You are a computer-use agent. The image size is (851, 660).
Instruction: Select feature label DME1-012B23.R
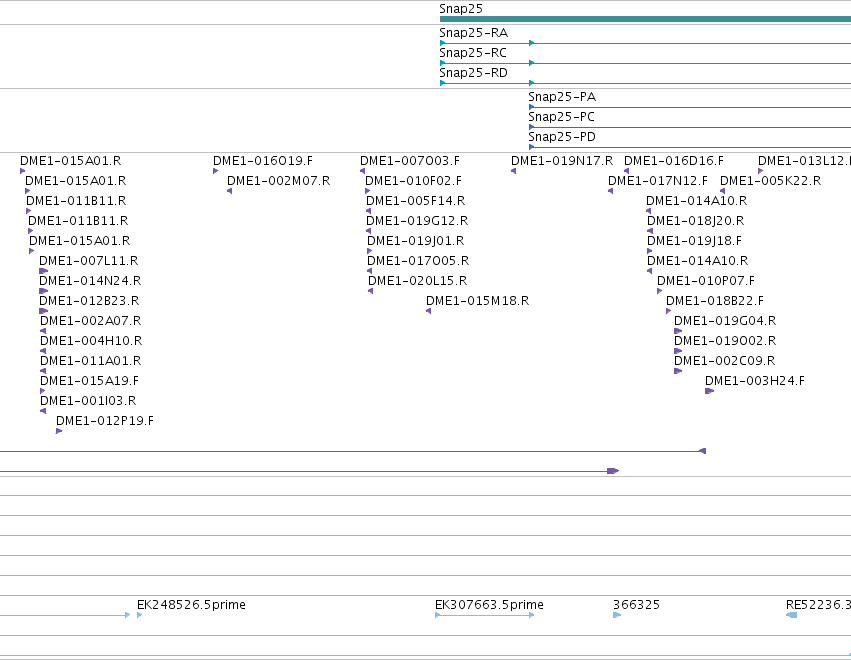(x=89, y=301)
